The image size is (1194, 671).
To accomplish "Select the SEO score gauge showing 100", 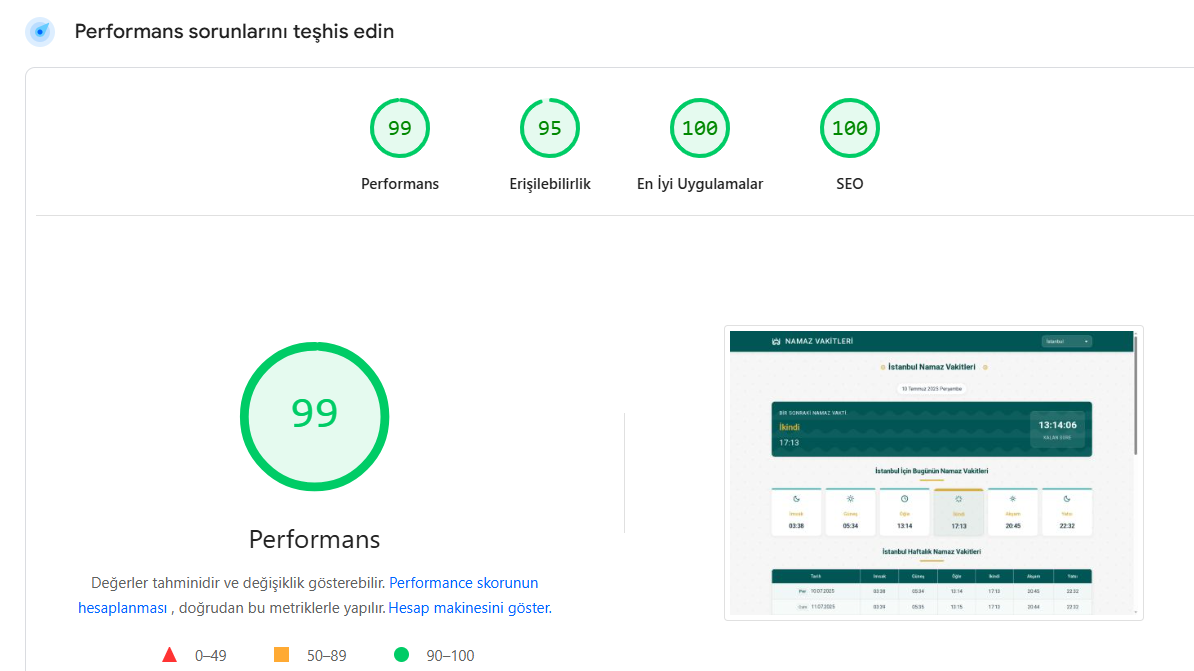I will click(850, 128).
